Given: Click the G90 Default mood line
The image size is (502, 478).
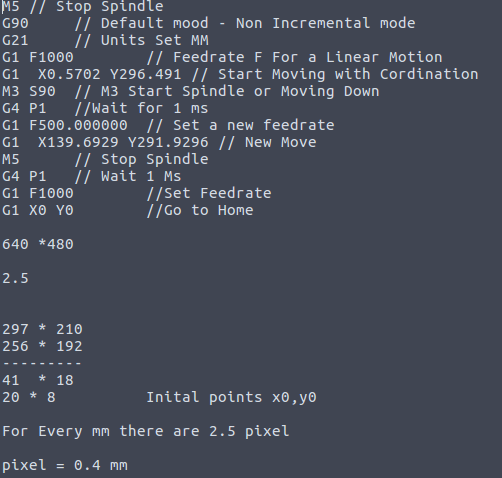Looking at the screenshot, I should [x=209, y=23].
